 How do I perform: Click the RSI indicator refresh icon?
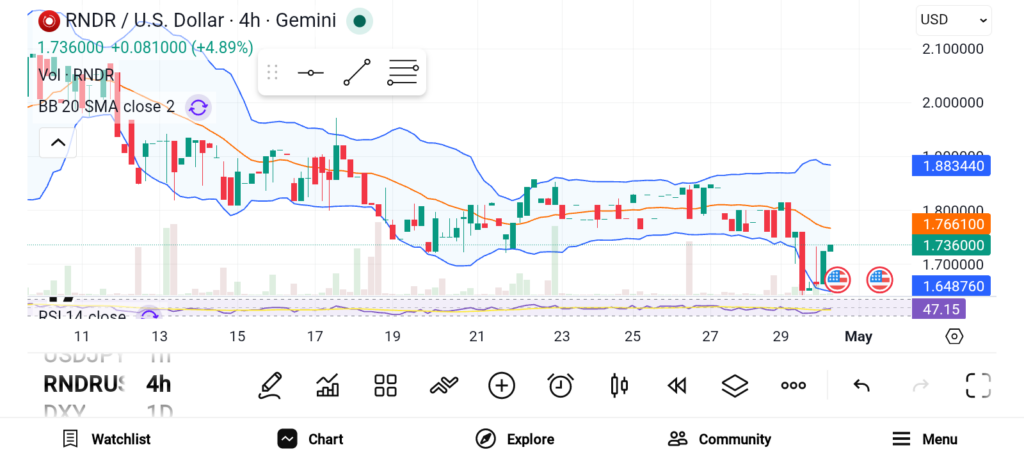(150, 315)
